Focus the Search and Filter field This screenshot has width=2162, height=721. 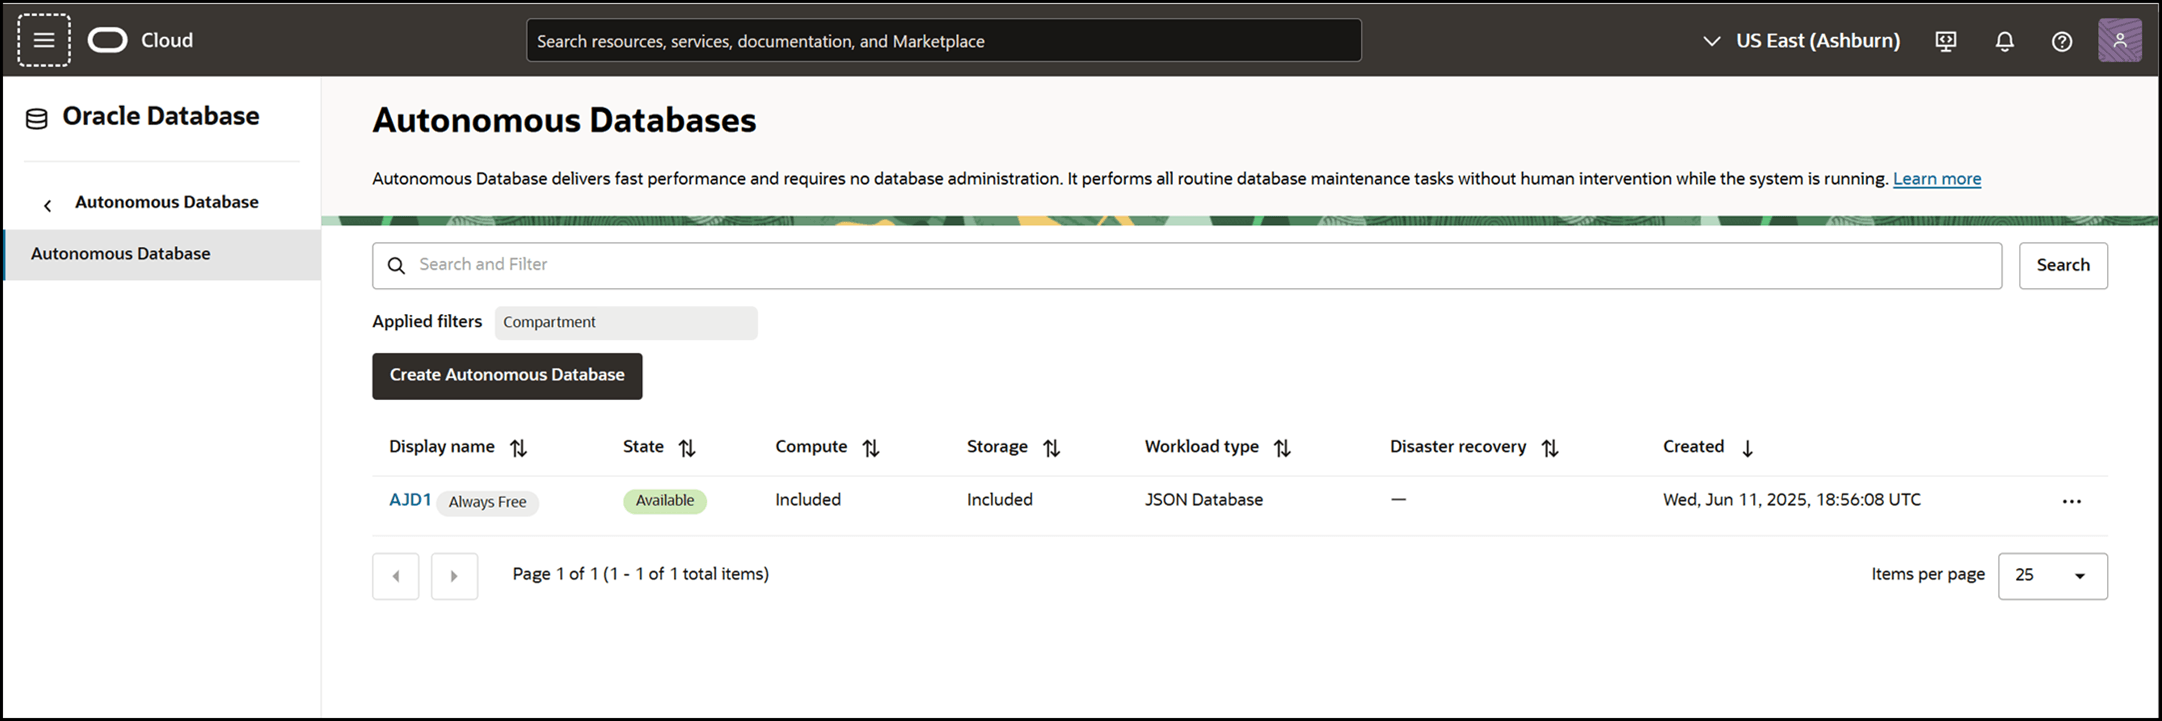1187,265
